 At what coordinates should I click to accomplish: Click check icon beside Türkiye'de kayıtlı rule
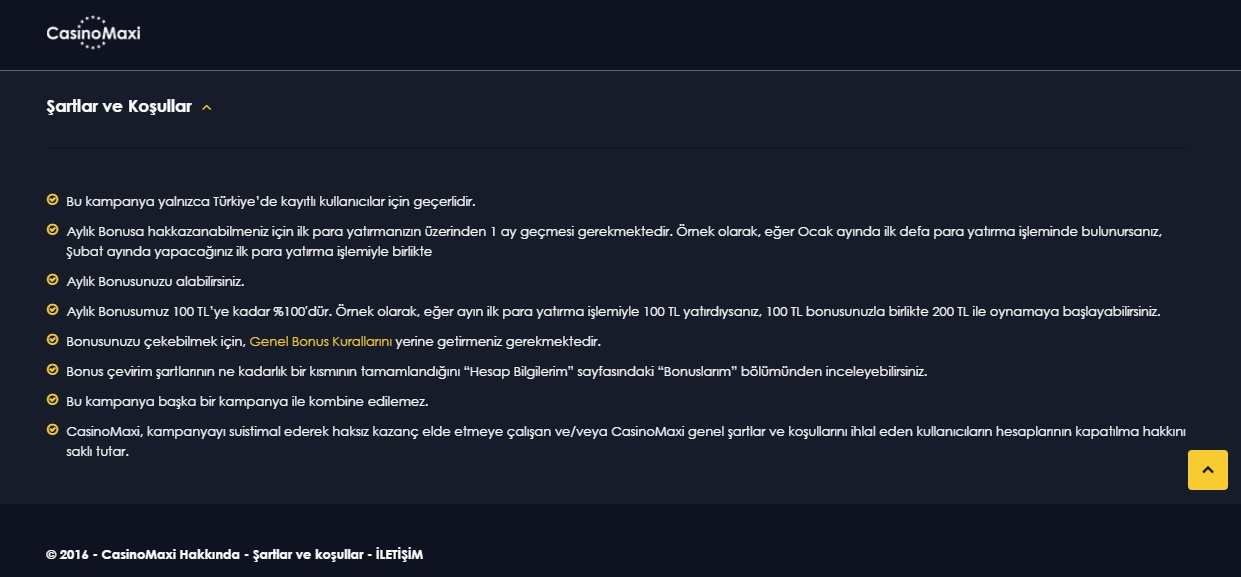(x=52, y=200)
